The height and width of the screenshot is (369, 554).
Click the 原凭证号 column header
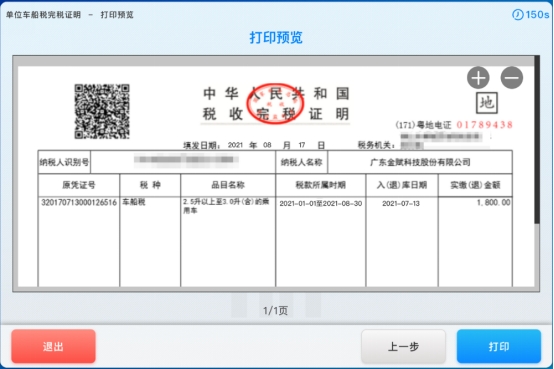point(79,185)
